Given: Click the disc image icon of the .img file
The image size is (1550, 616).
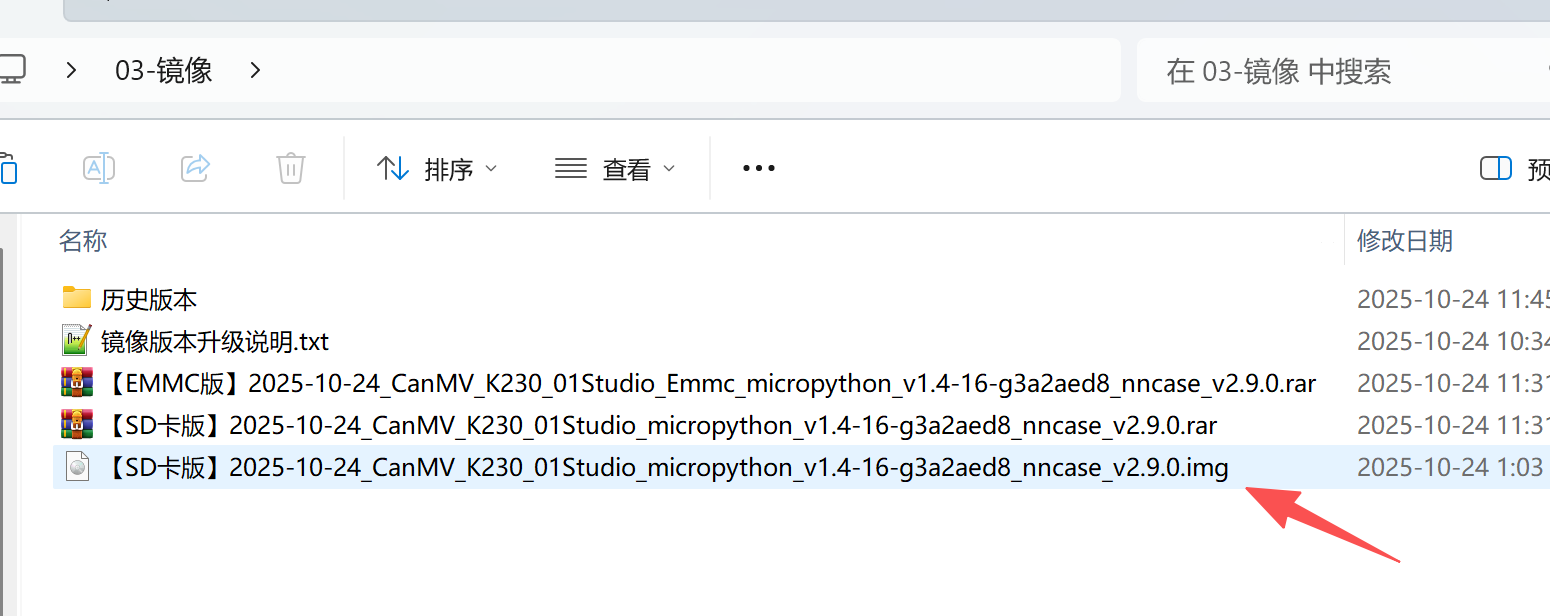Looking at the screenshot, I should point(77,467).
